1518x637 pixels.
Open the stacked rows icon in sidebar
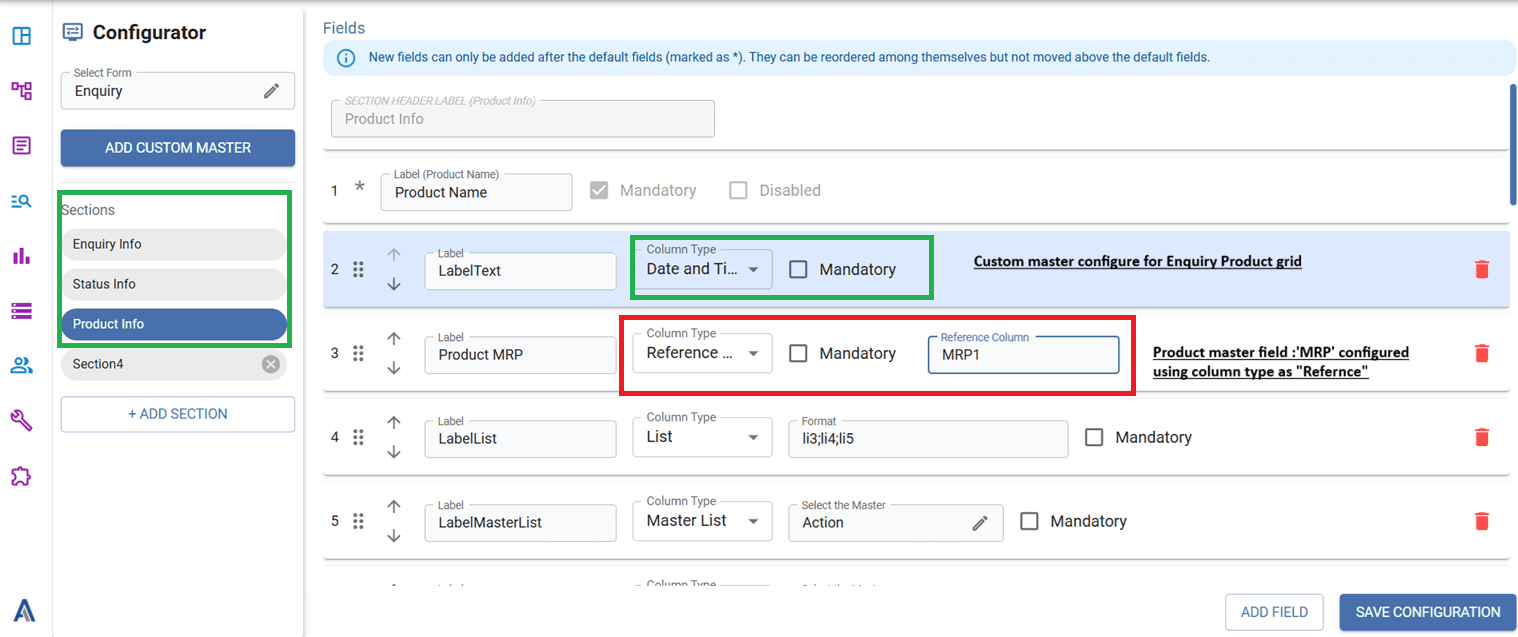pos(21,311)
